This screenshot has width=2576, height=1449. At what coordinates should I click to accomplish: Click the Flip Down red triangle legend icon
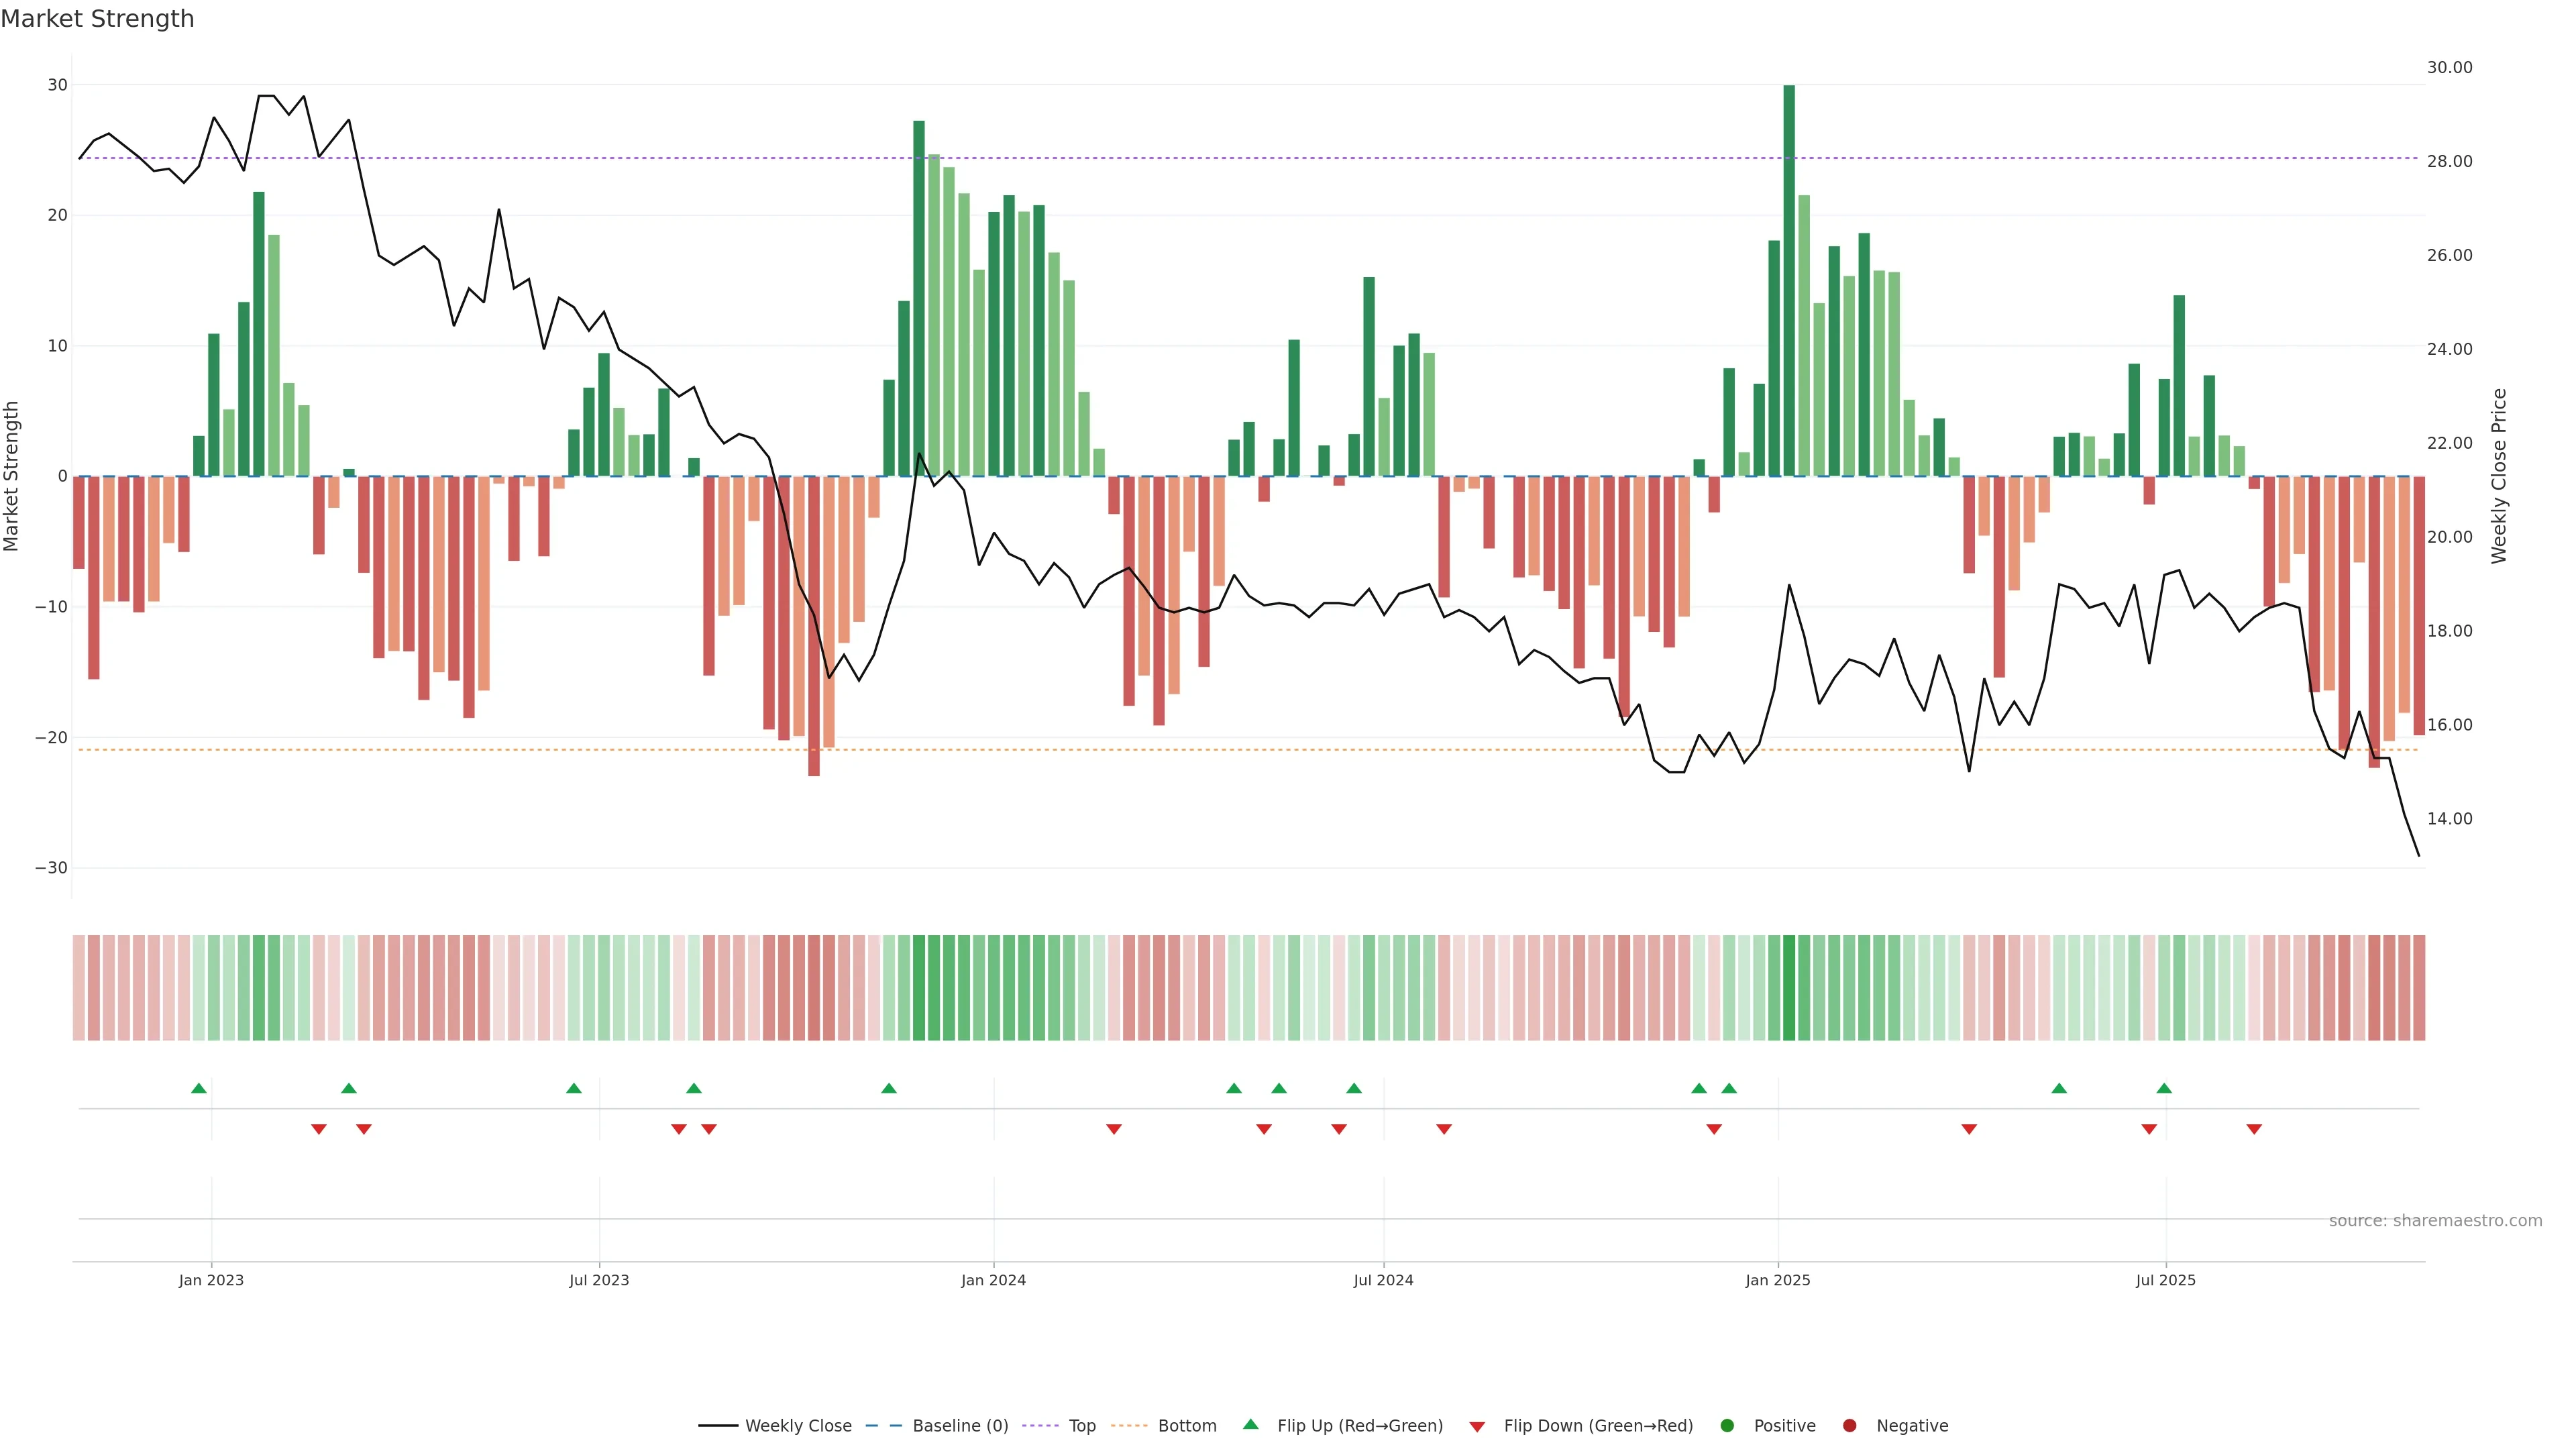click(x=1477, y=1427)
